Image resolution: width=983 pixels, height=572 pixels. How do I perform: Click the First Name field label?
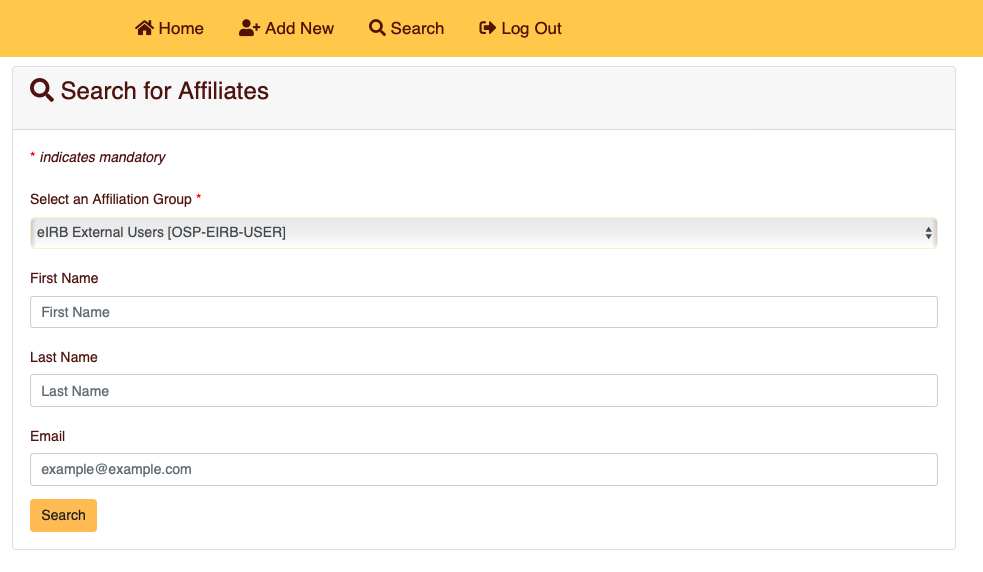64,278
